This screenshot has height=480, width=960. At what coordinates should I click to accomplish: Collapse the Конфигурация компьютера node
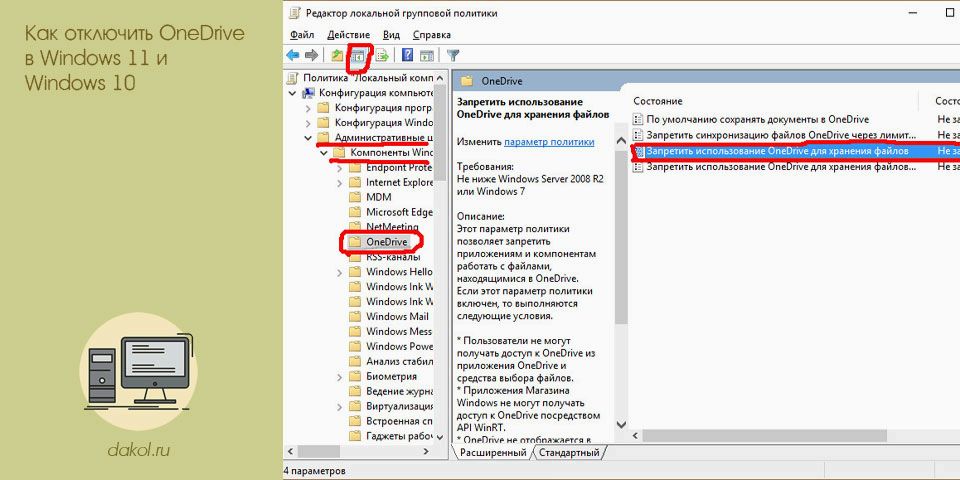coord(293,93)
